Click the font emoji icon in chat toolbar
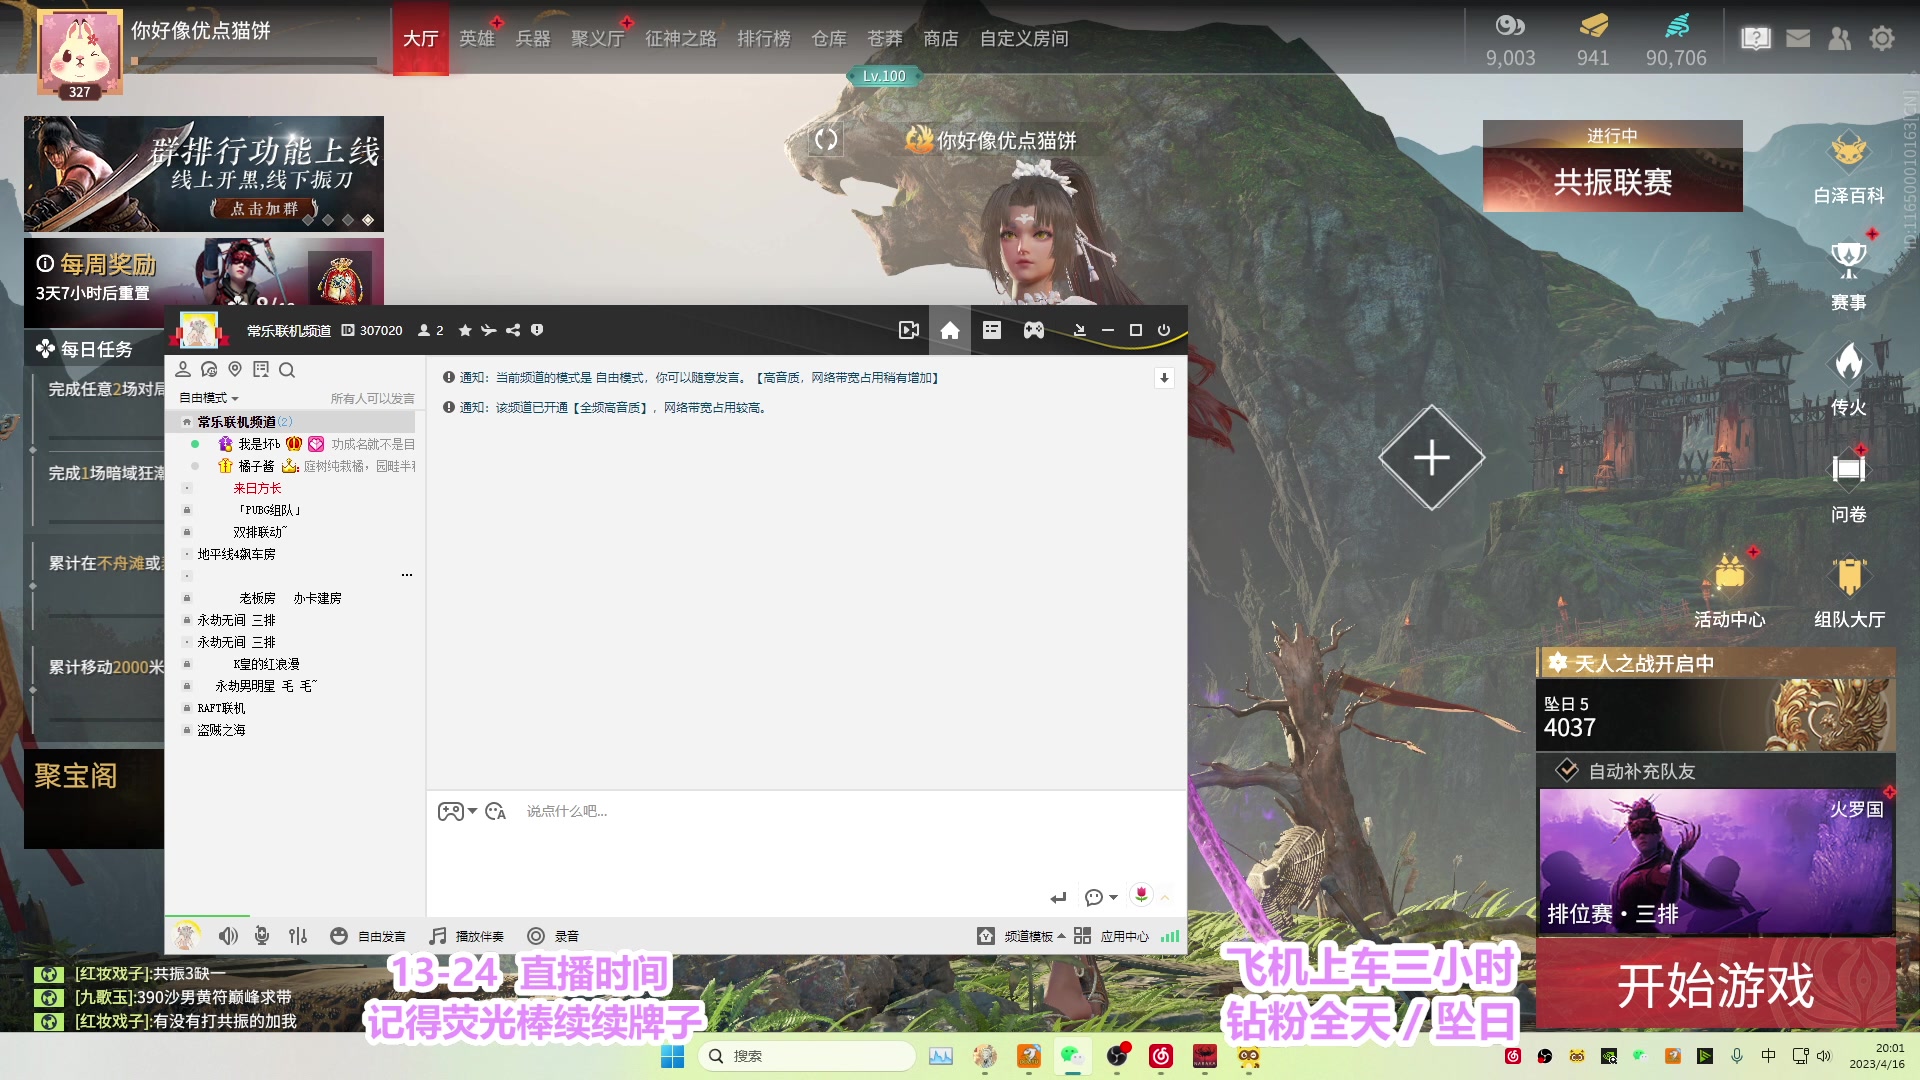The width and height of the screenshot is (1920, 1080). pos(496,811)
